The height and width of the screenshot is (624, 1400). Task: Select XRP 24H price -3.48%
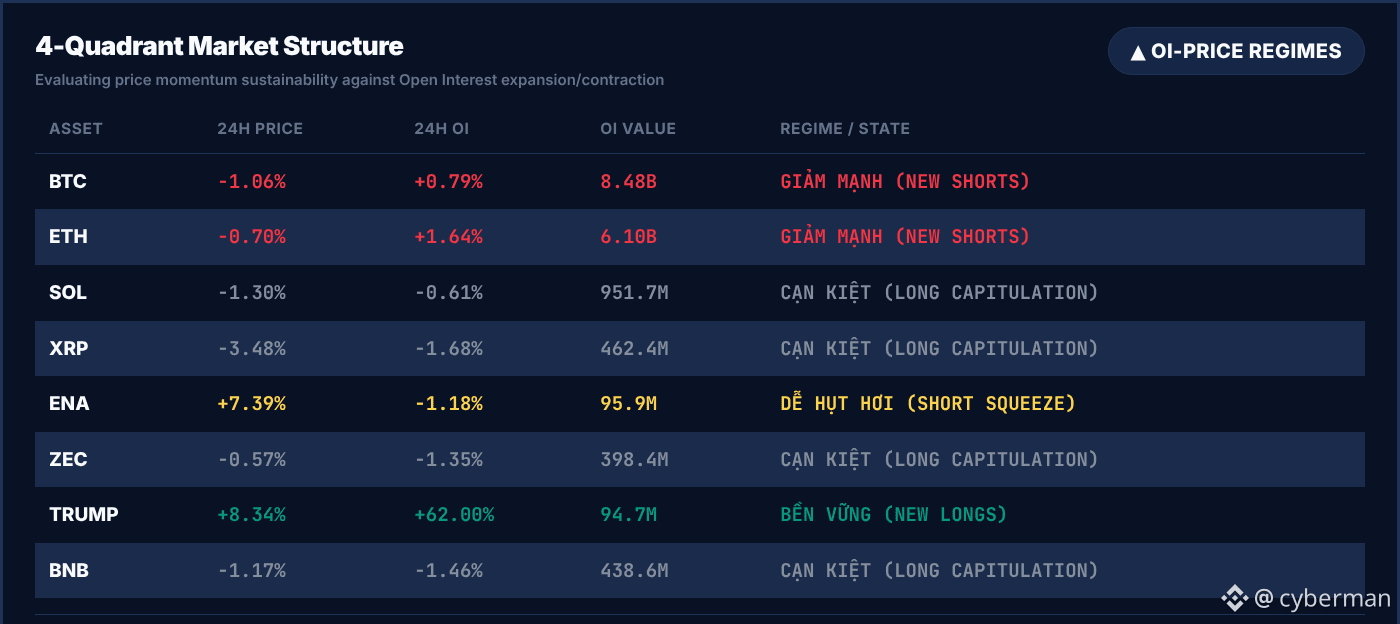[251, 348]
